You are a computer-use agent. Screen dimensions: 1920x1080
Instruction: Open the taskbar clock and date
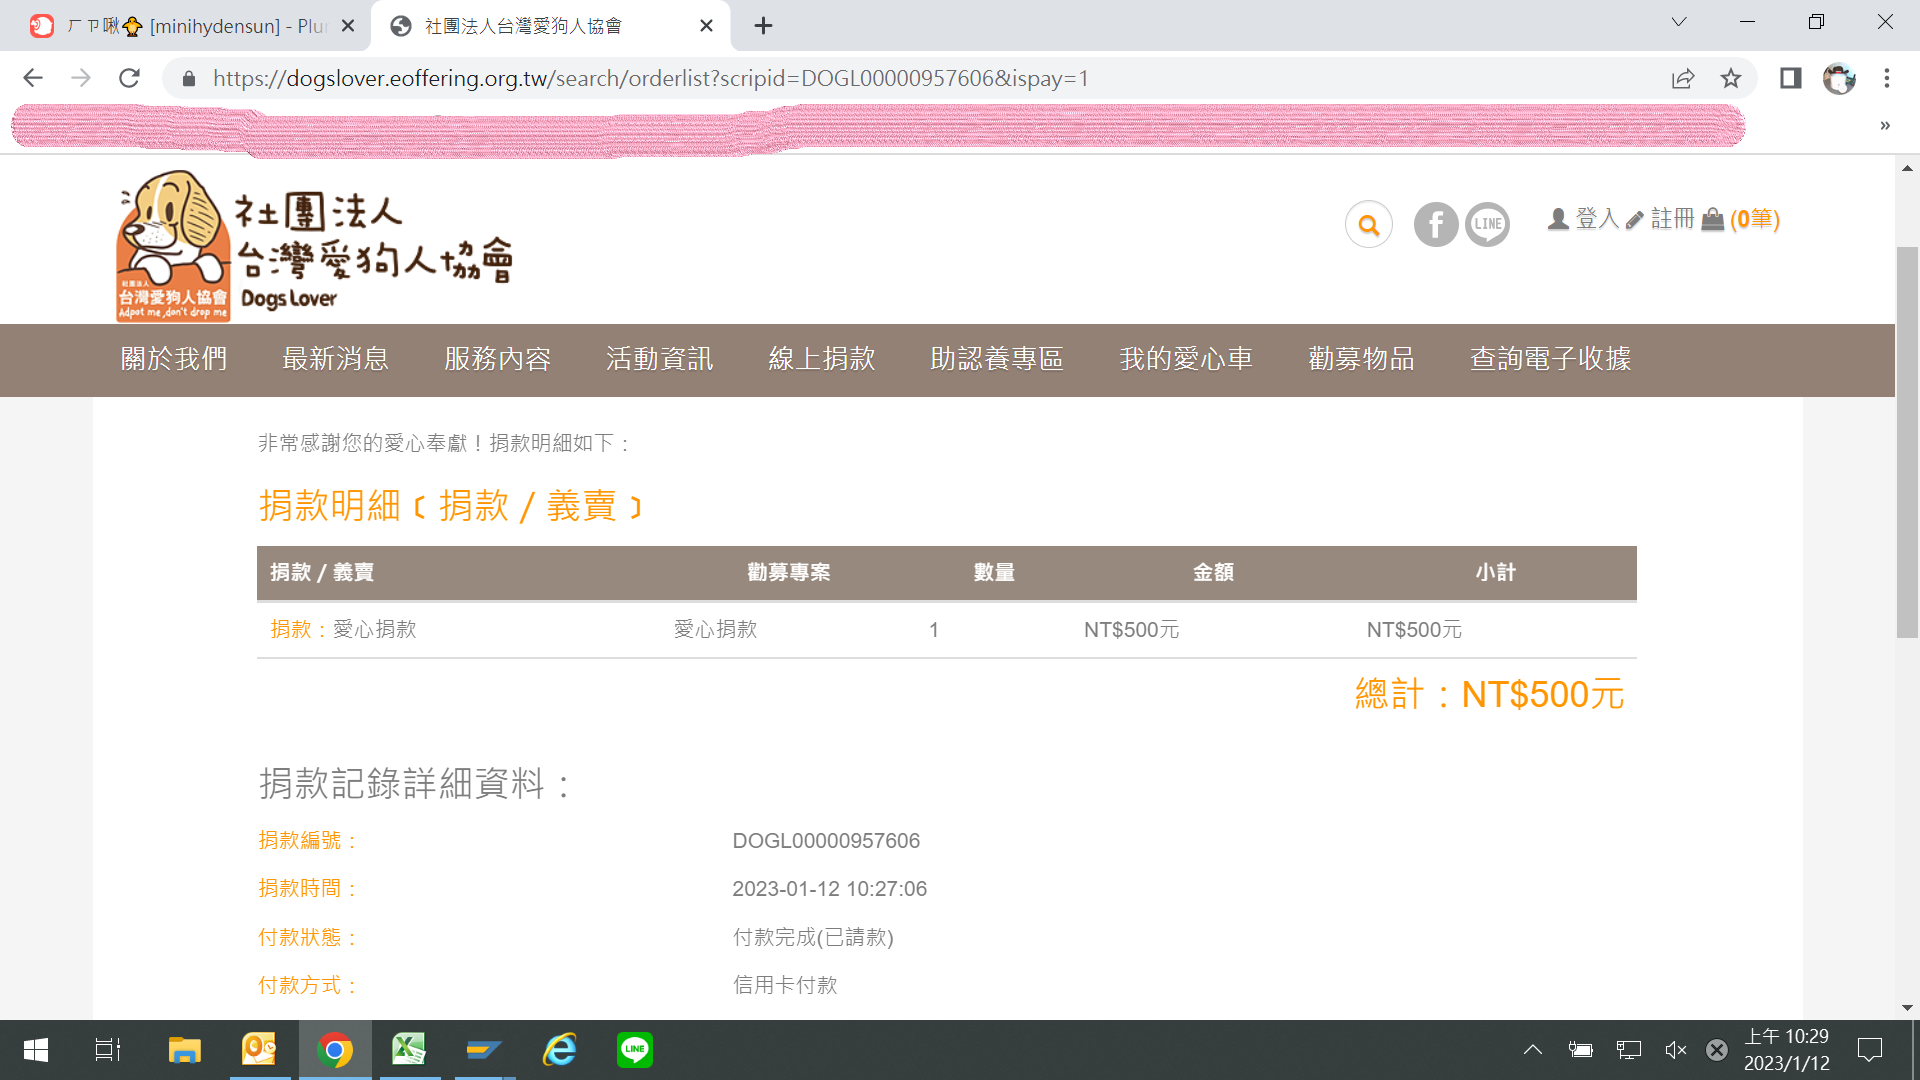[x=1787, y=1050]
